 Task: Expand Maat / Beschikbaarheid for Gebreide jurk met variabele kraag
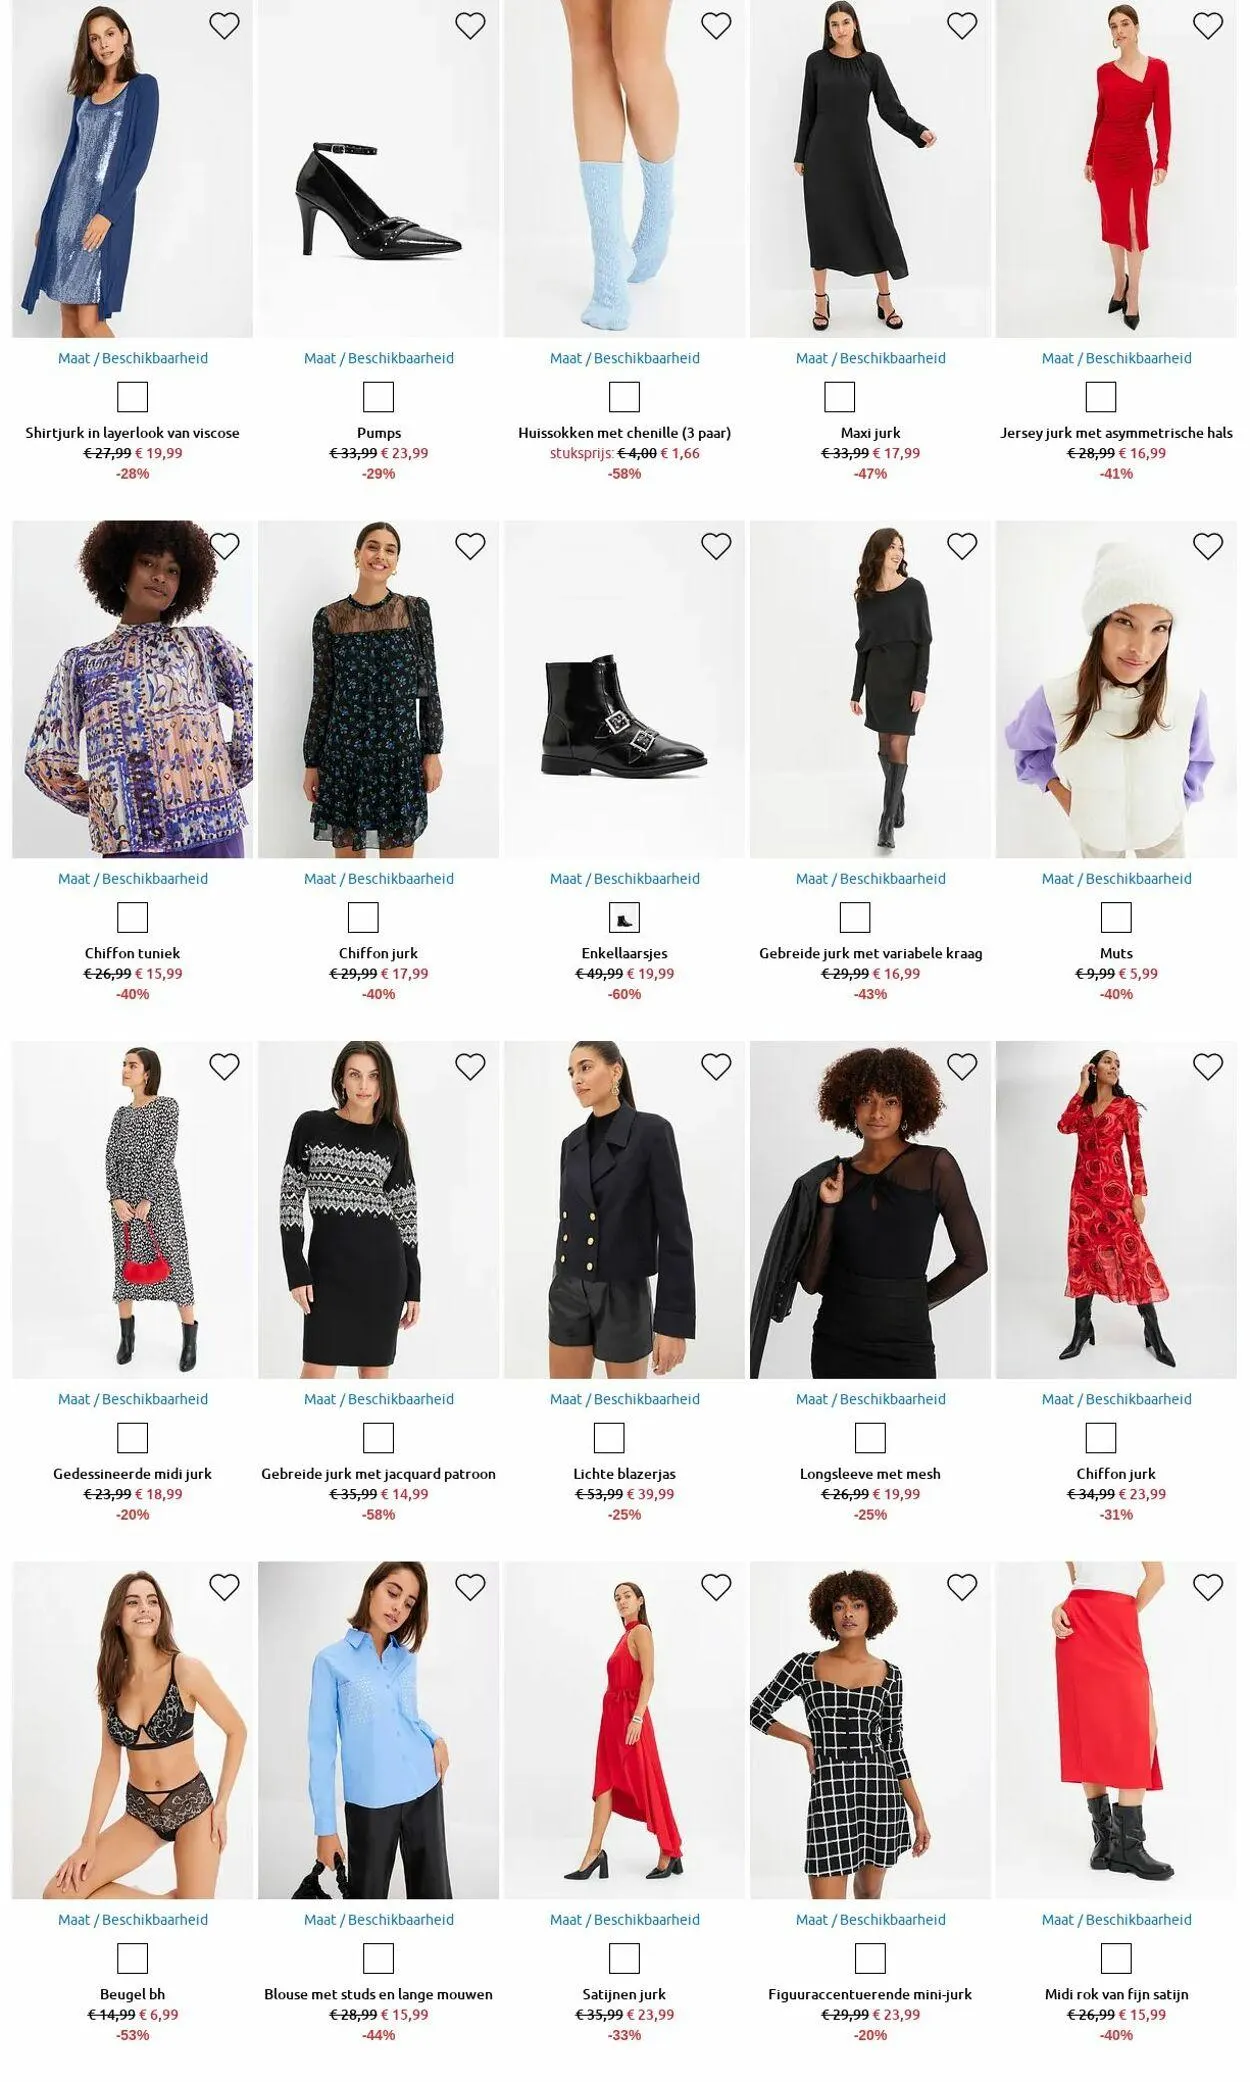(870, 879)
